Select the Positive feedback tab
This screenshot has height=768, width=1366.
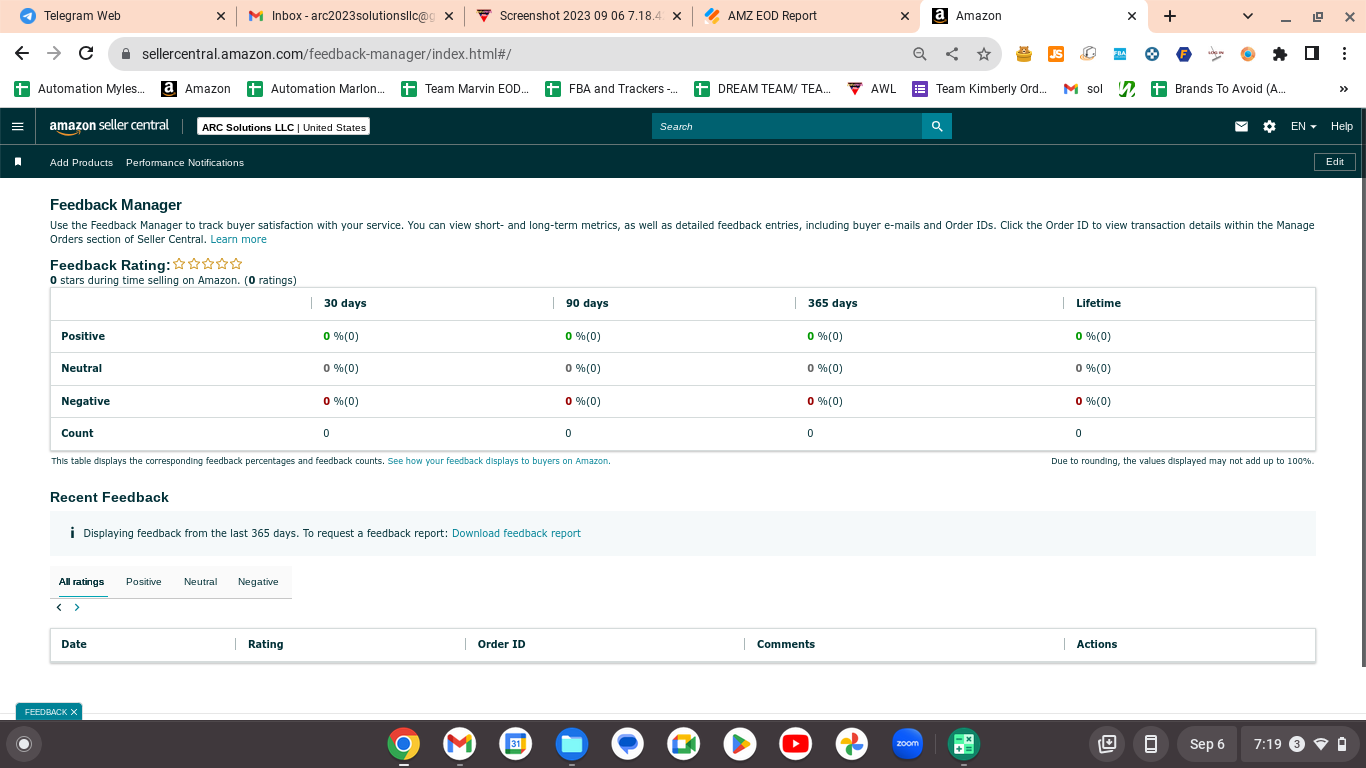(144, 582)
